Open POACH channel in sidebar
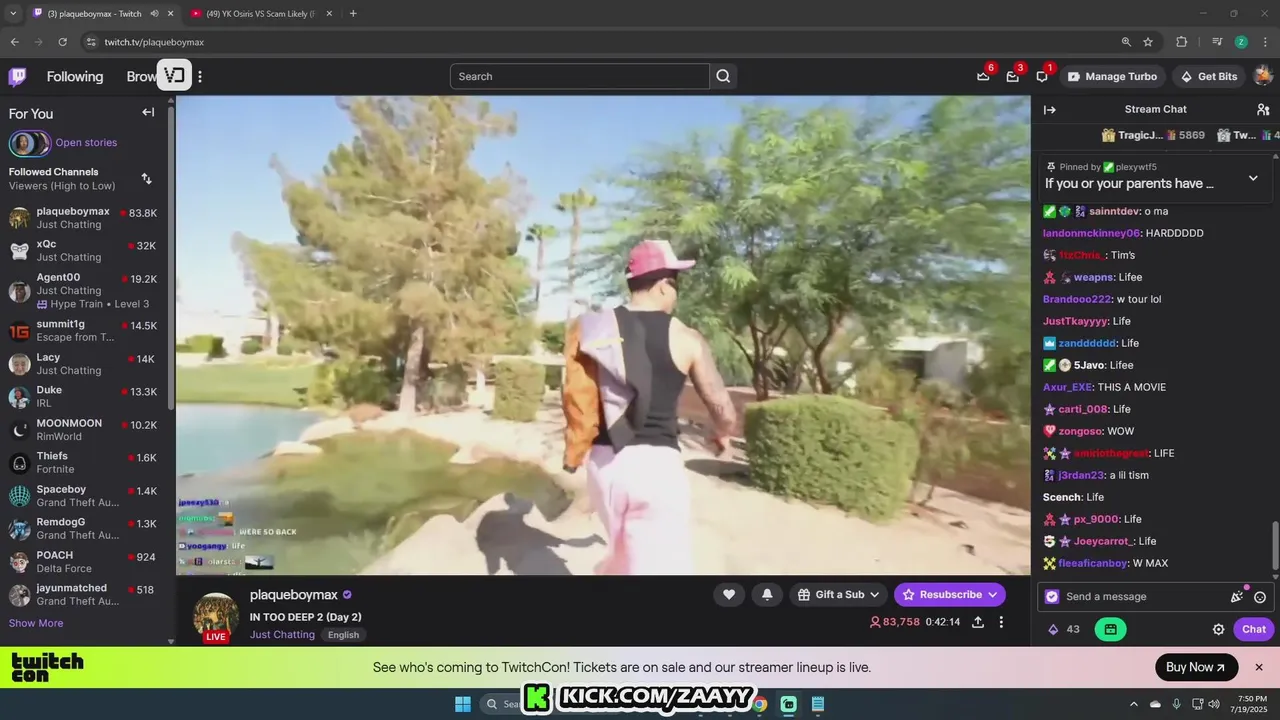This screenshot has width=1280, height=720. [x=83, y=561]
